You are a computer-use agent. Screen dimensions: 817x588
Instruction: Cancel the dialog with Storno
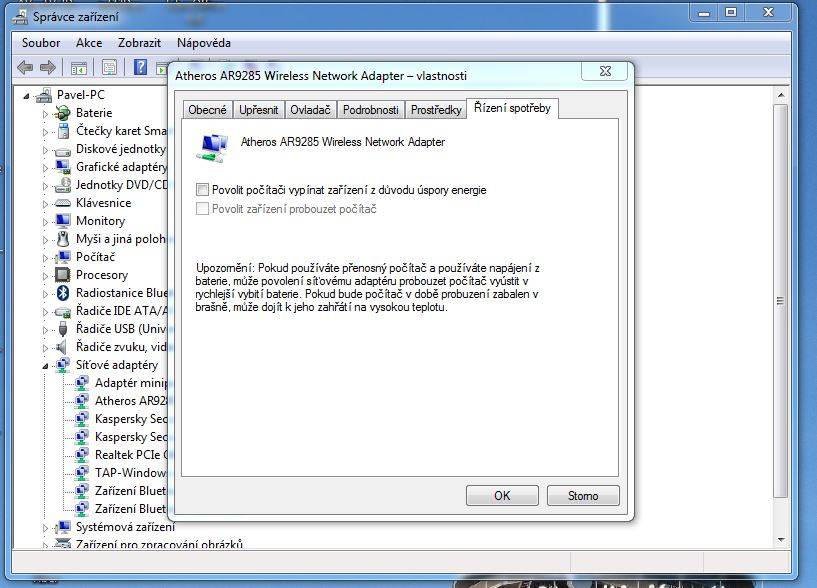point(583,495)
